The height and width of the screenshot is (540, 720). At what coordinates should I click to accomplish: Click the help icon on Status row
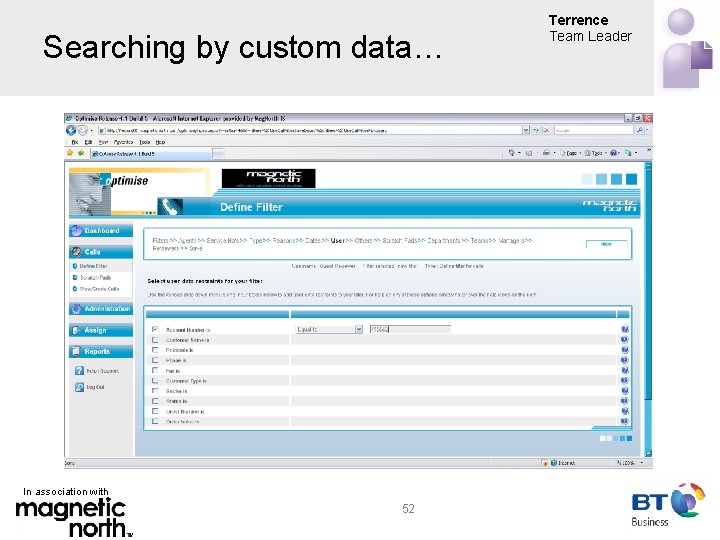coord(624,401)
